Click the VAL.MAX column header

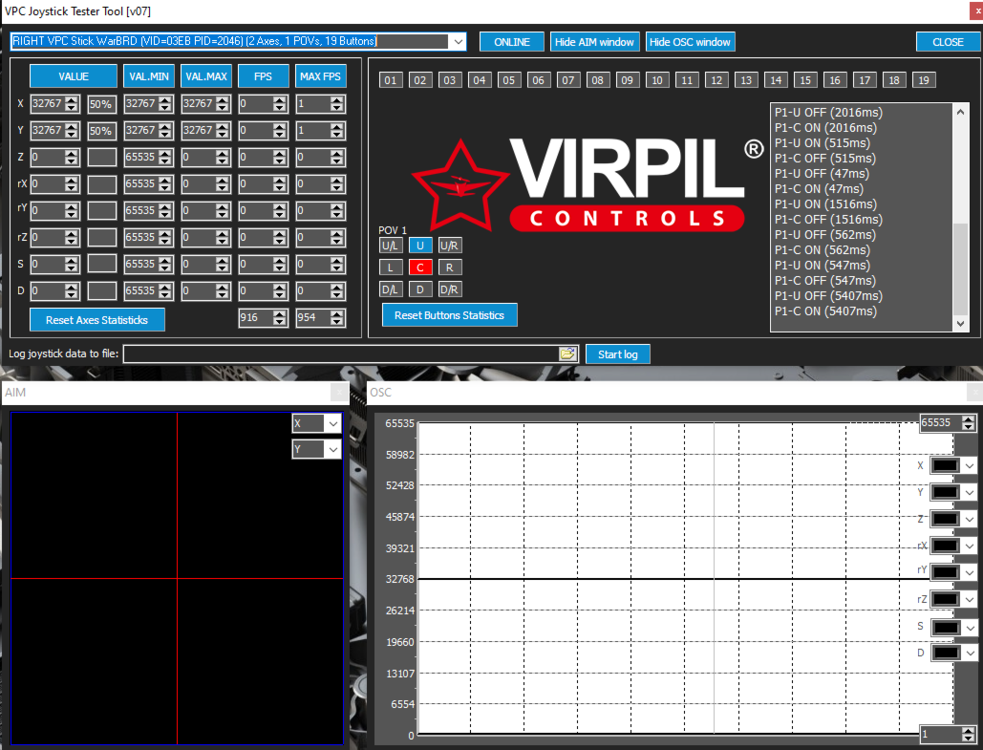click(x=206, y=77)
